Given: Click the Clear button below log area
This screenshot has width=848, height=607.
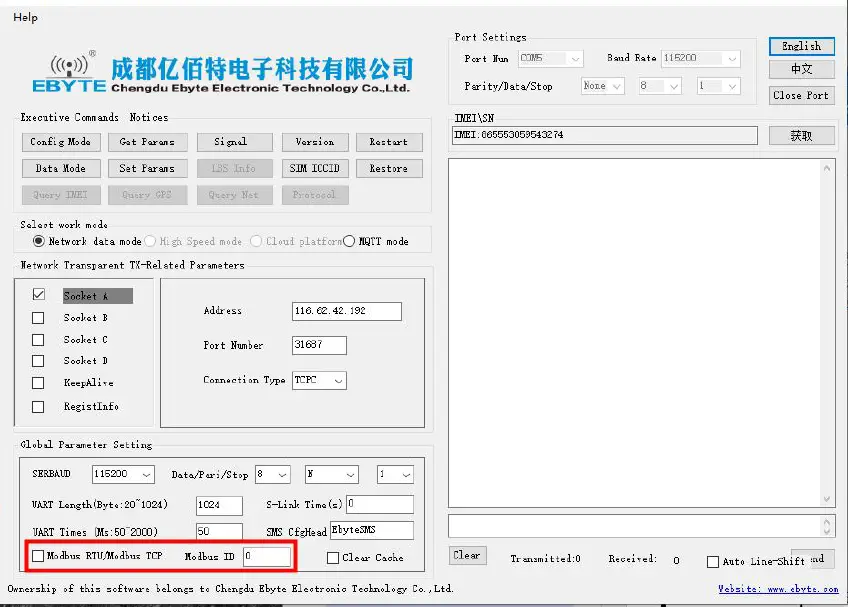Looking at the screenshot, I should point(467,555).
